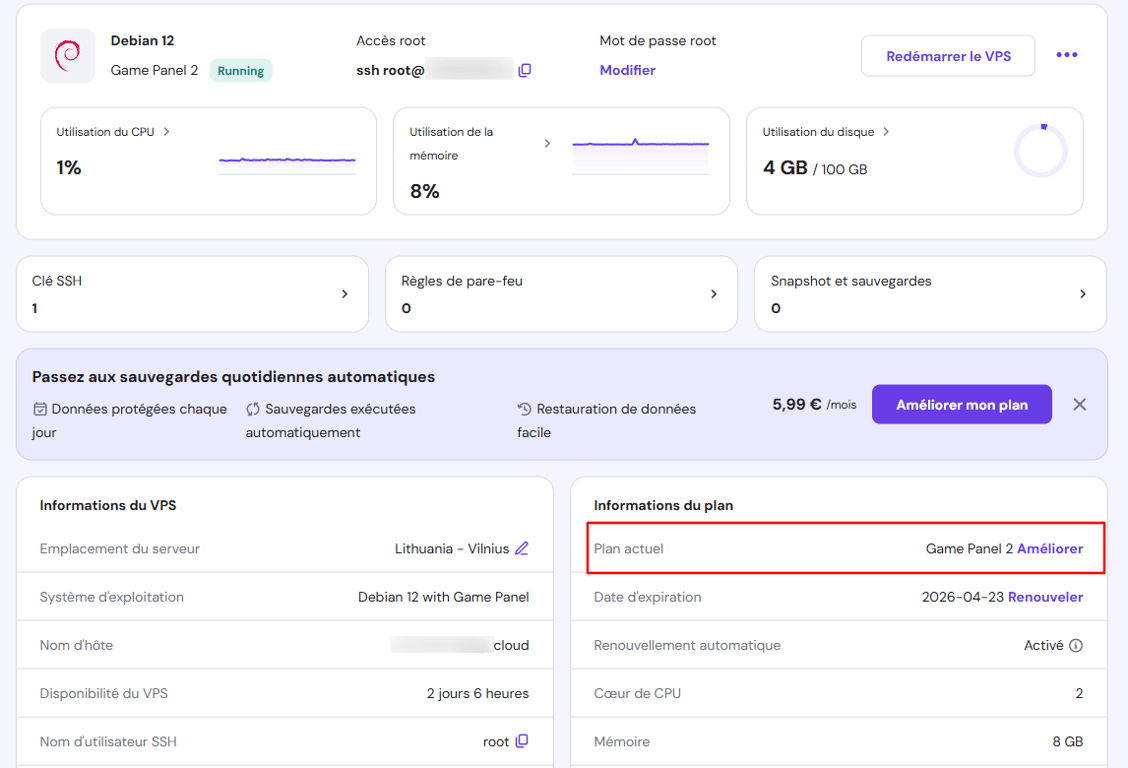Click Renouveler next to the expiration date
Image resolution: width=1128 pixels, height=768 pixels.
[x=1047, y=596]
